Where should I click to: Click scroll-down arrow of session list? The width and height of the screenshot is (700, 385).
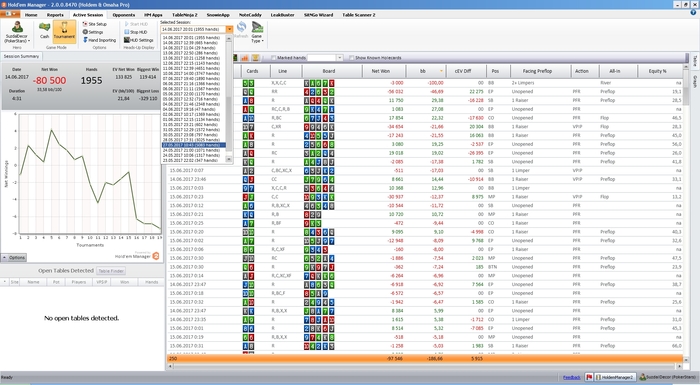tap(229, 159)
